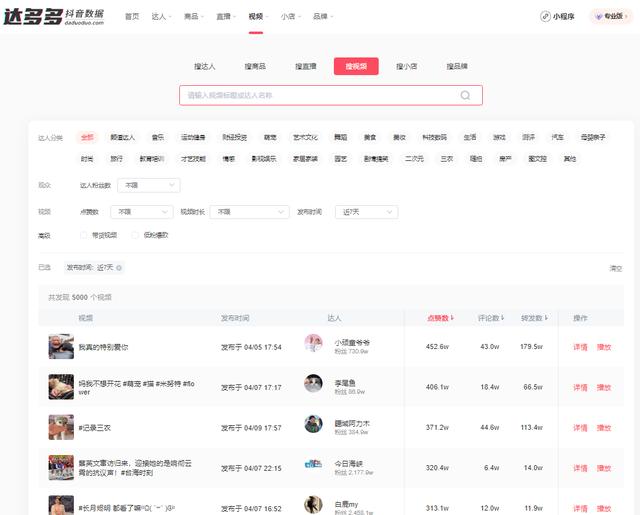Filter by 舞蹈 category
The width and height of the screenshot is (640, 515).
click(340, 137)
